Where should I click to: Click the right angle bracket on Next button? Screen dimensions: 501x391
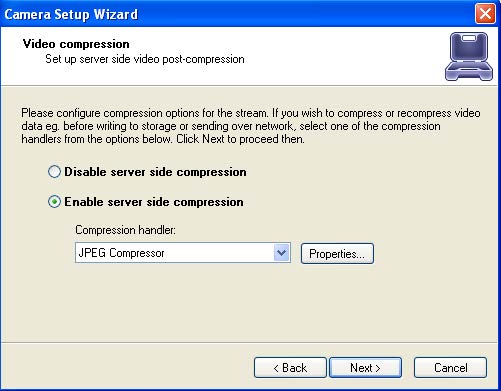click(x=378, y=368)
